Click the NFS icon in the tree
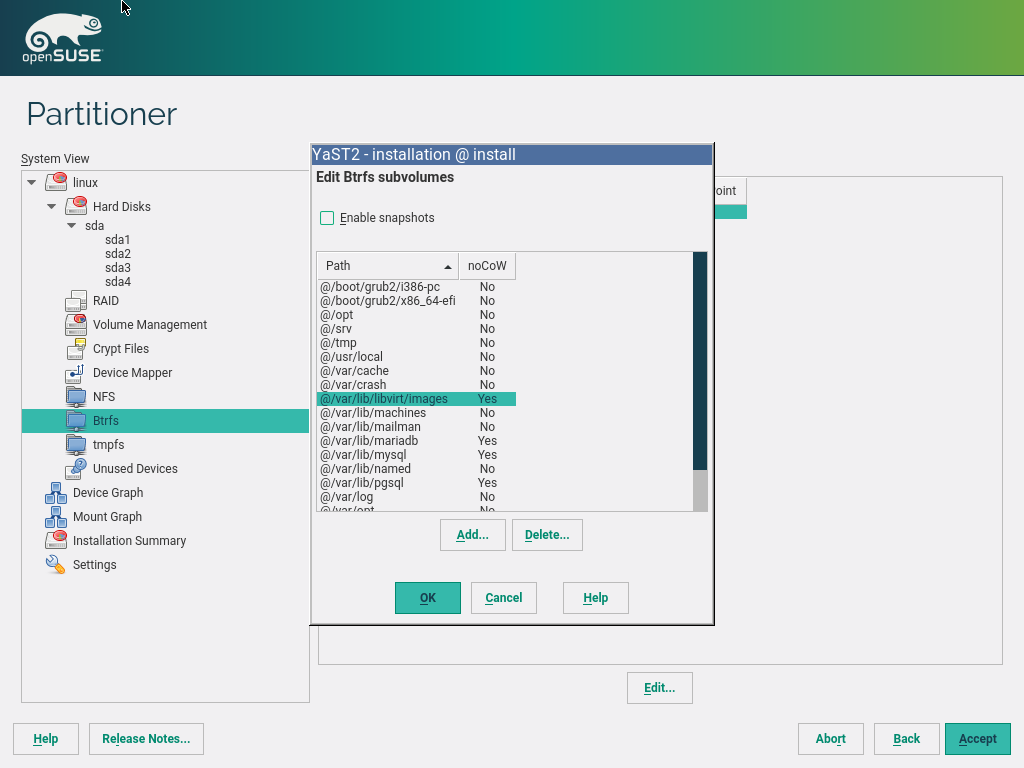1024x768 pixels. [76, 397]
